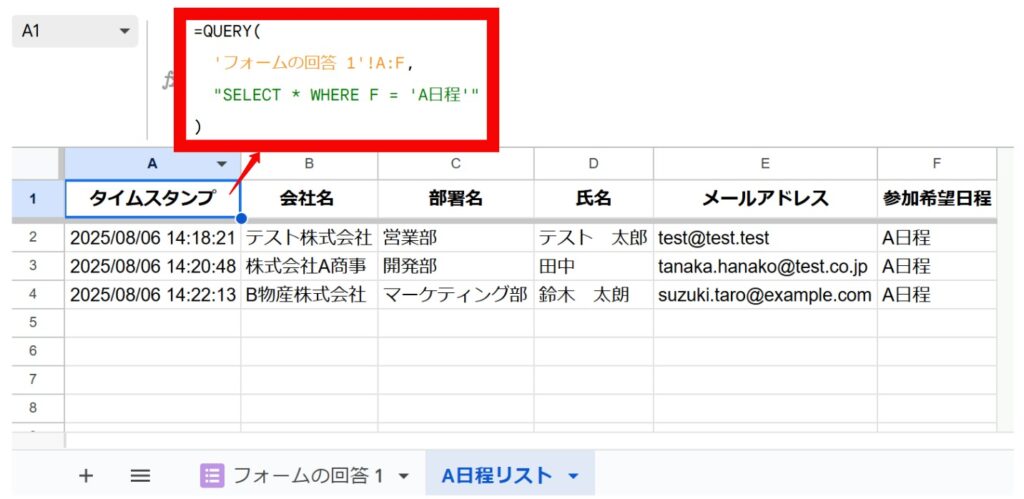Click the fill handle on cell A1

click(240, 218)
